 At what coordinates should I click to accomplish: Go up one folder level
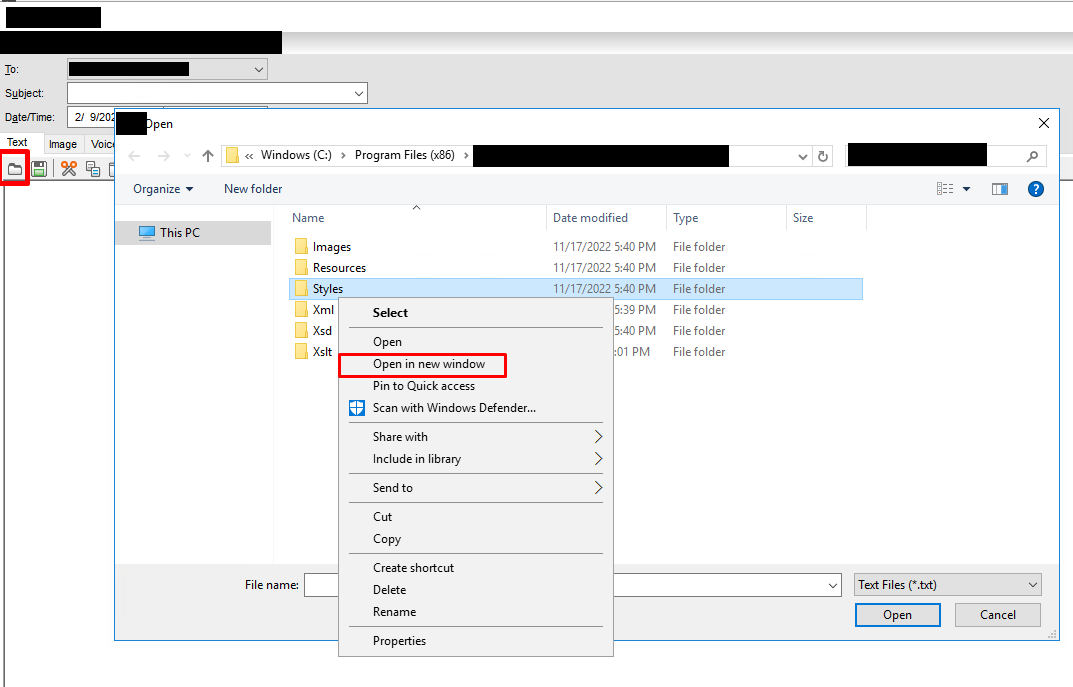208,156
